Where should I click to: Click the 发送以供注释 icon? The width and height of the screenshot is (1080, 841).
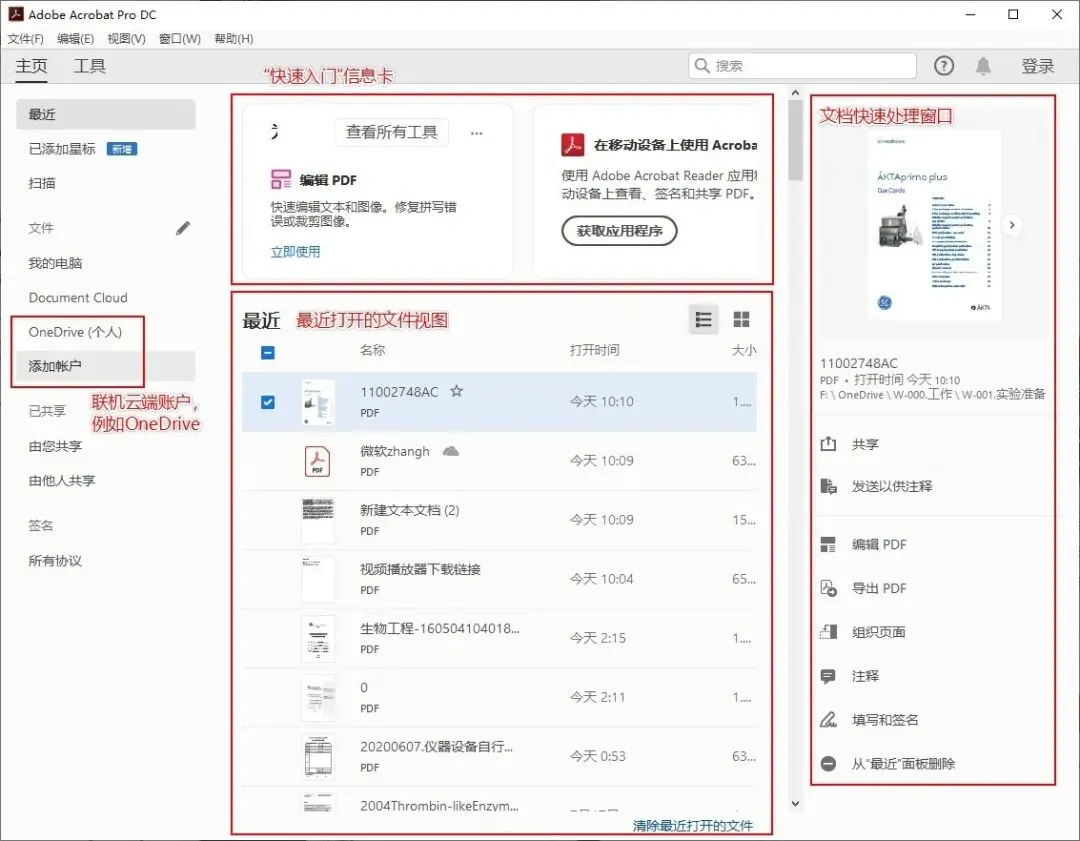coord(828,486)
